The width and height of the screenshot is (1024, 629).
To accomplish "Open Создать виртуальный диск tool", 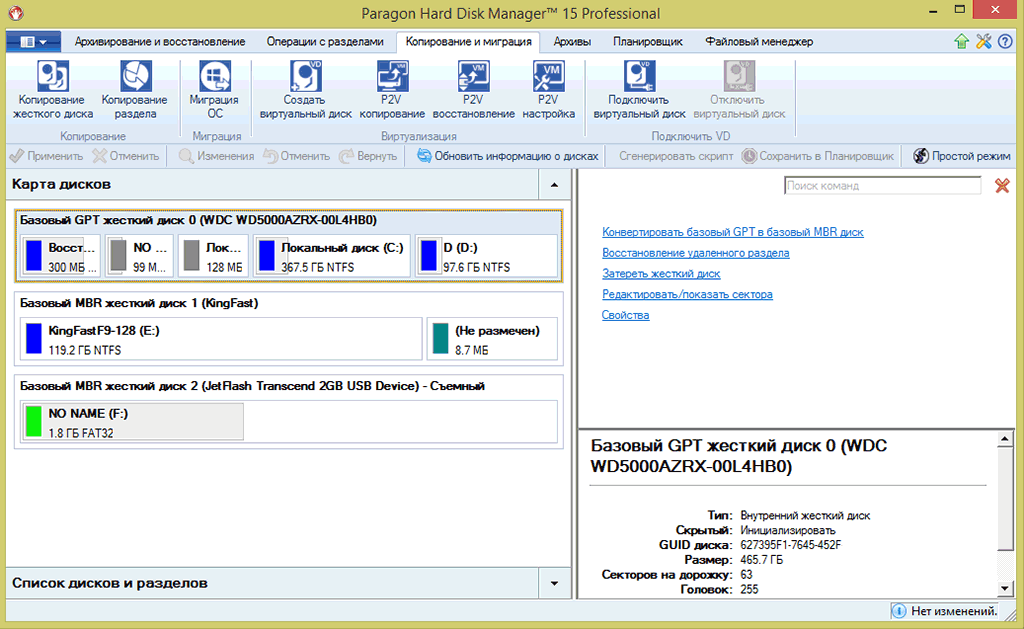I will pyautogui.click(x=305, y=90).
